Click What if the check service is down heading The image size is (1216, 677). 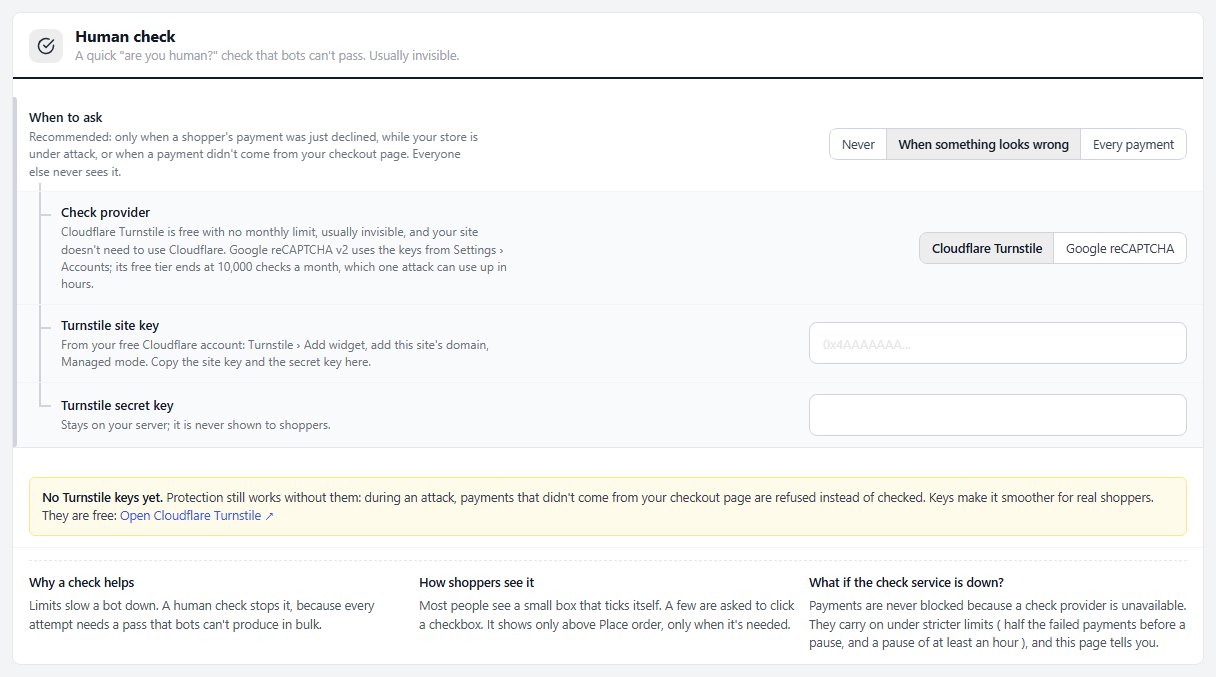(906, 582)
